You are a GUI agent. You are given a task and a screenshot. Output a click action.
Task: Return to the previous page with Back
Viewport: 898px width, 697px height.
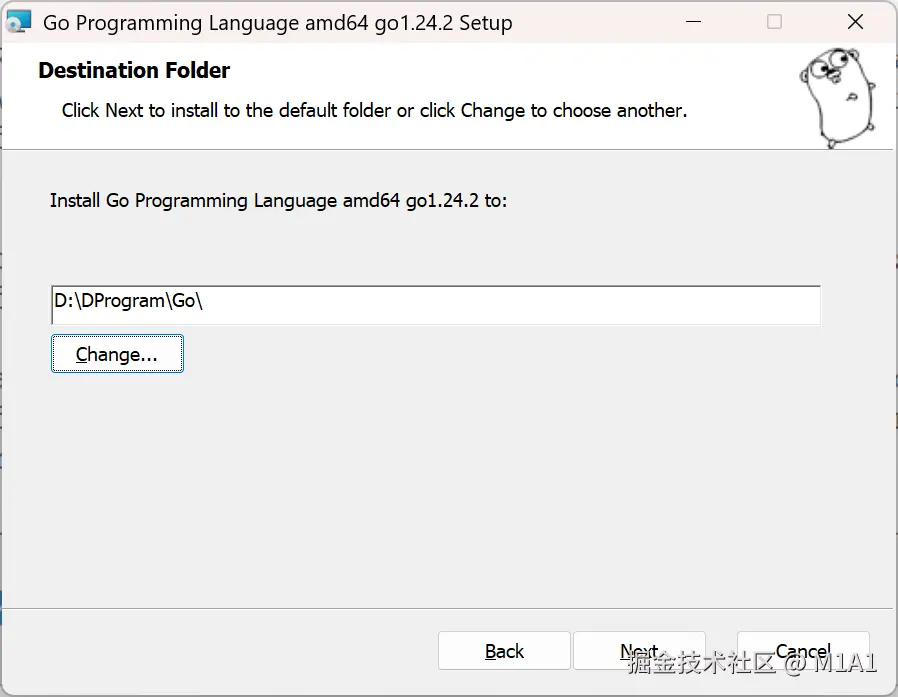[504, 651]
